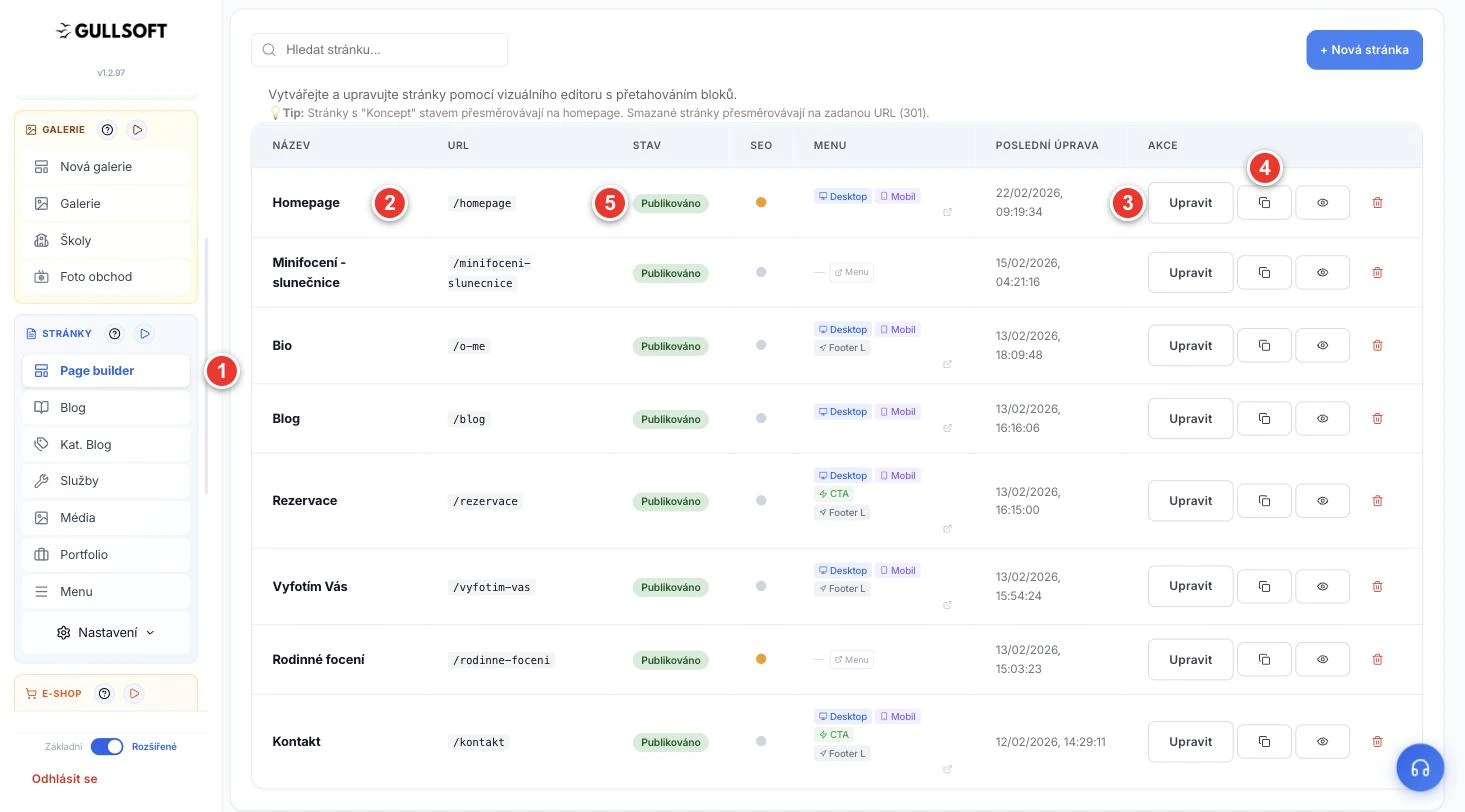Click the external link icon in Bio menu cell
Screen dimensions: 1465x812
click(947, 364)
